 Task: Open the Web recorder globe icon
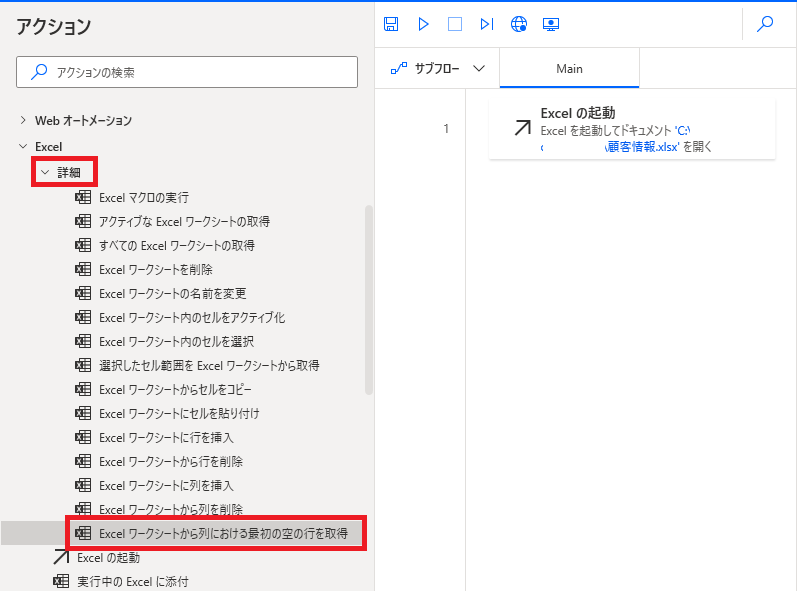tap(518, 24)
